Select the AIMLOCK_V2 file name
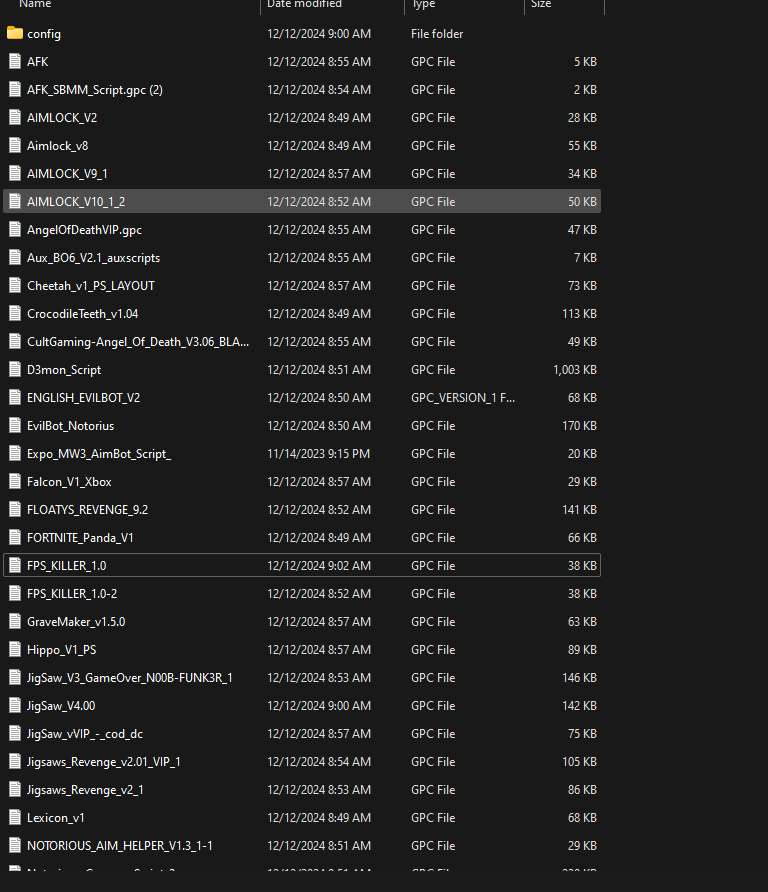Image resolution: width=768 pixels, height=892 pixels. tap(62, 118)
